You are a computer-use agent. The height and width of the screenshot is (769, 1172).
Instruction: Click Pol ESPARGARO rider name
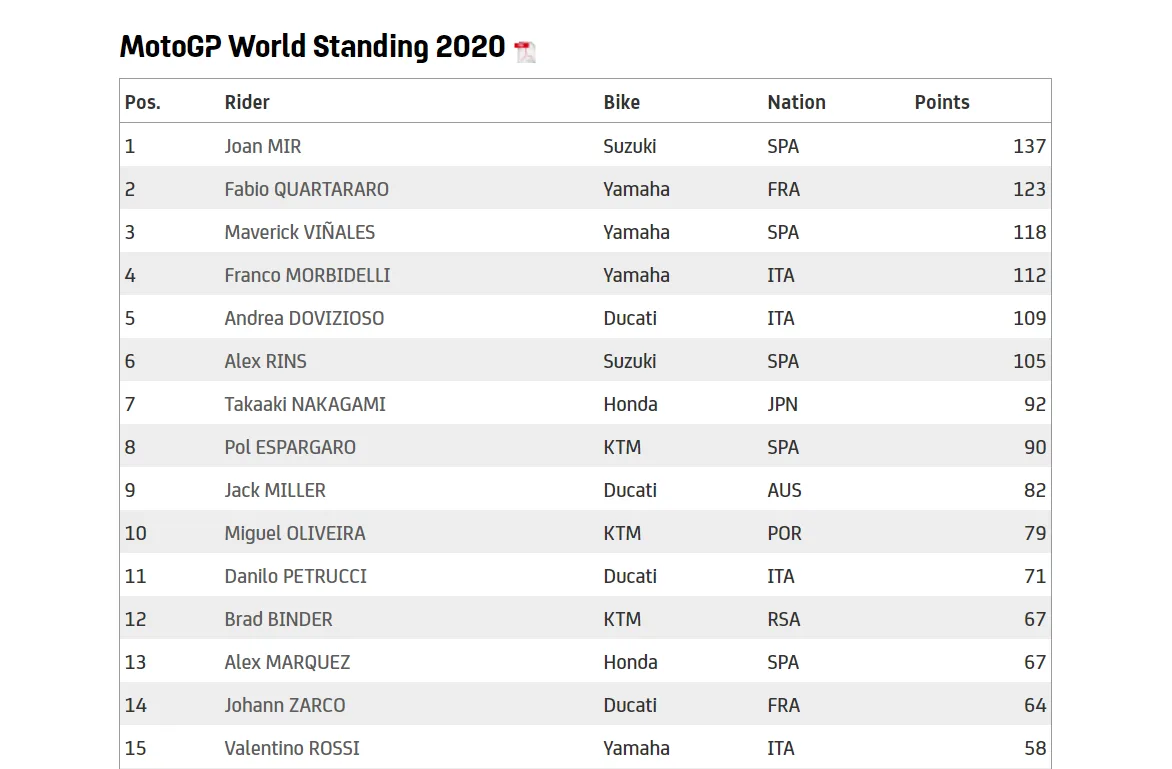click(290, 448)
